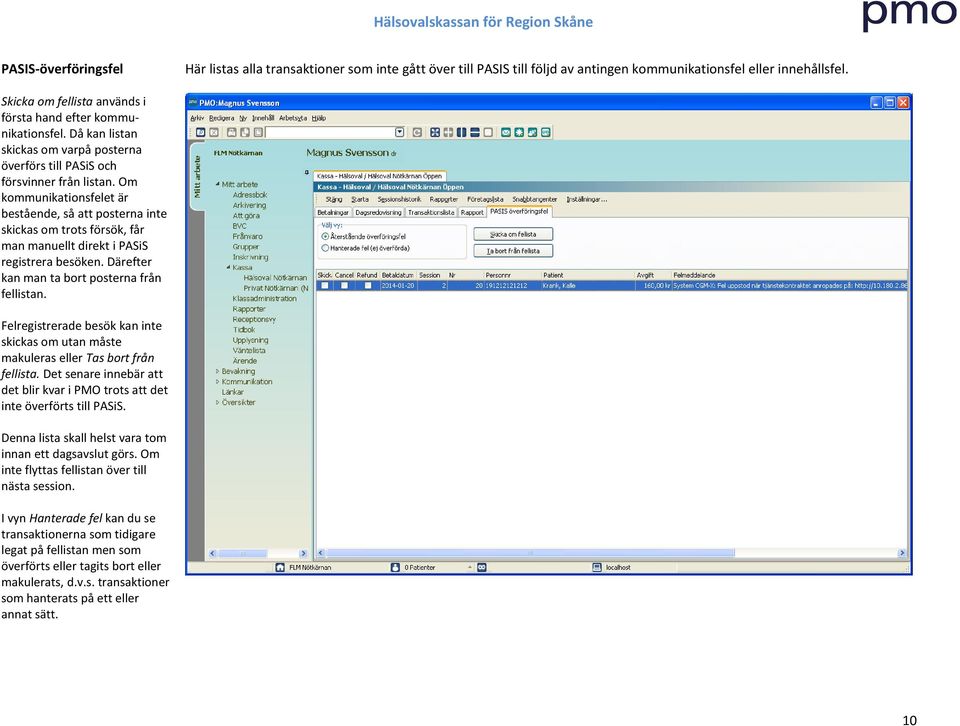This screenshot has width=960, height=726.
Task: Select the single empty pane layout icon
Action: click(x=488, y=132)
